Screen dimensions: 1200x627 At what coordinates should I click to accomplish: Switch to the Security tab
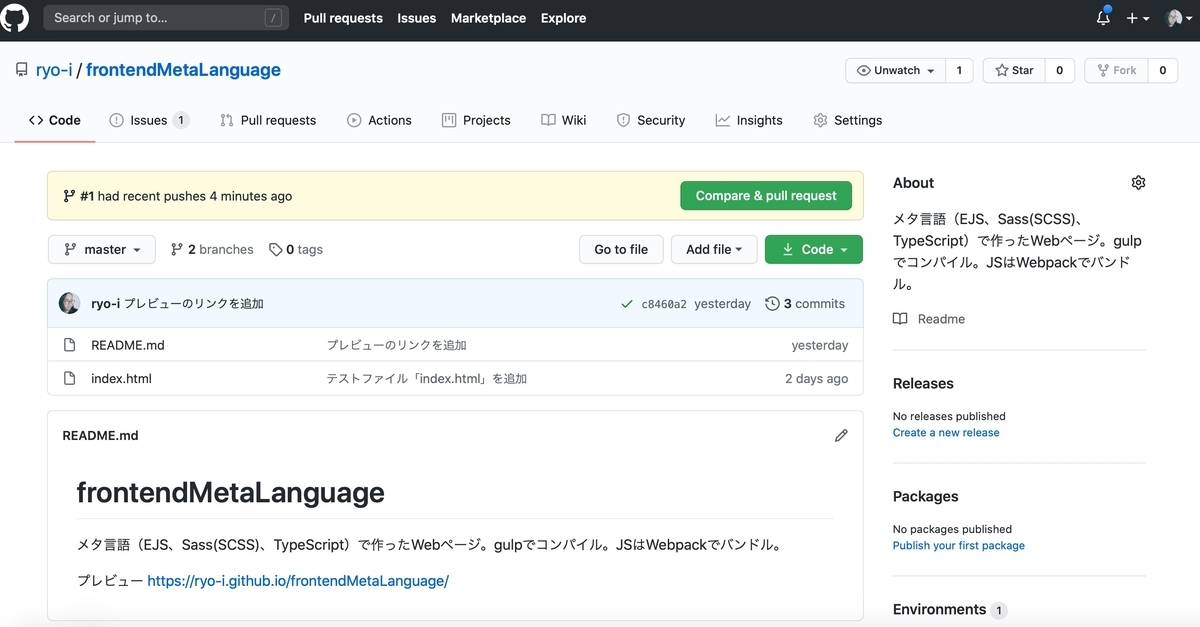click(651, 120)
